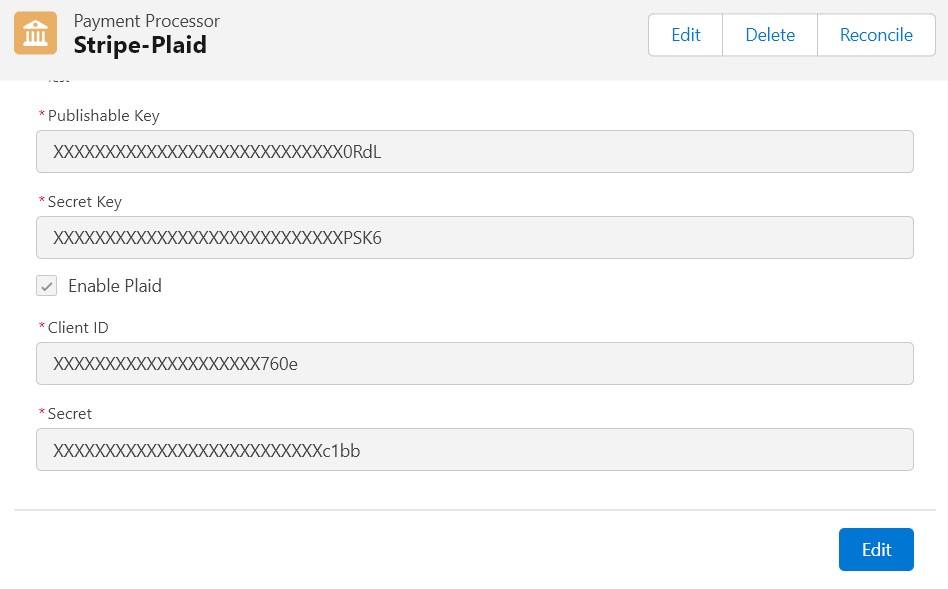
Task: Click the Enable Plaid label text
Action: 115,286
